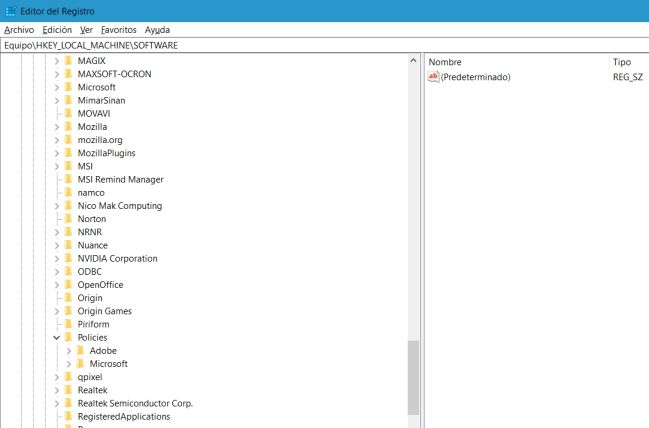
Task: Expand the Realtek Semiconductor Corp. key
Action: [57, 404]
